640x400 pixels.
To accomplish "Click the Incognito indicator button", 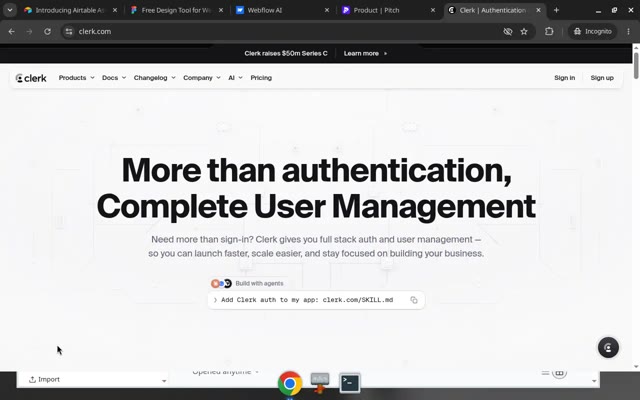I will tap(592, 31).
